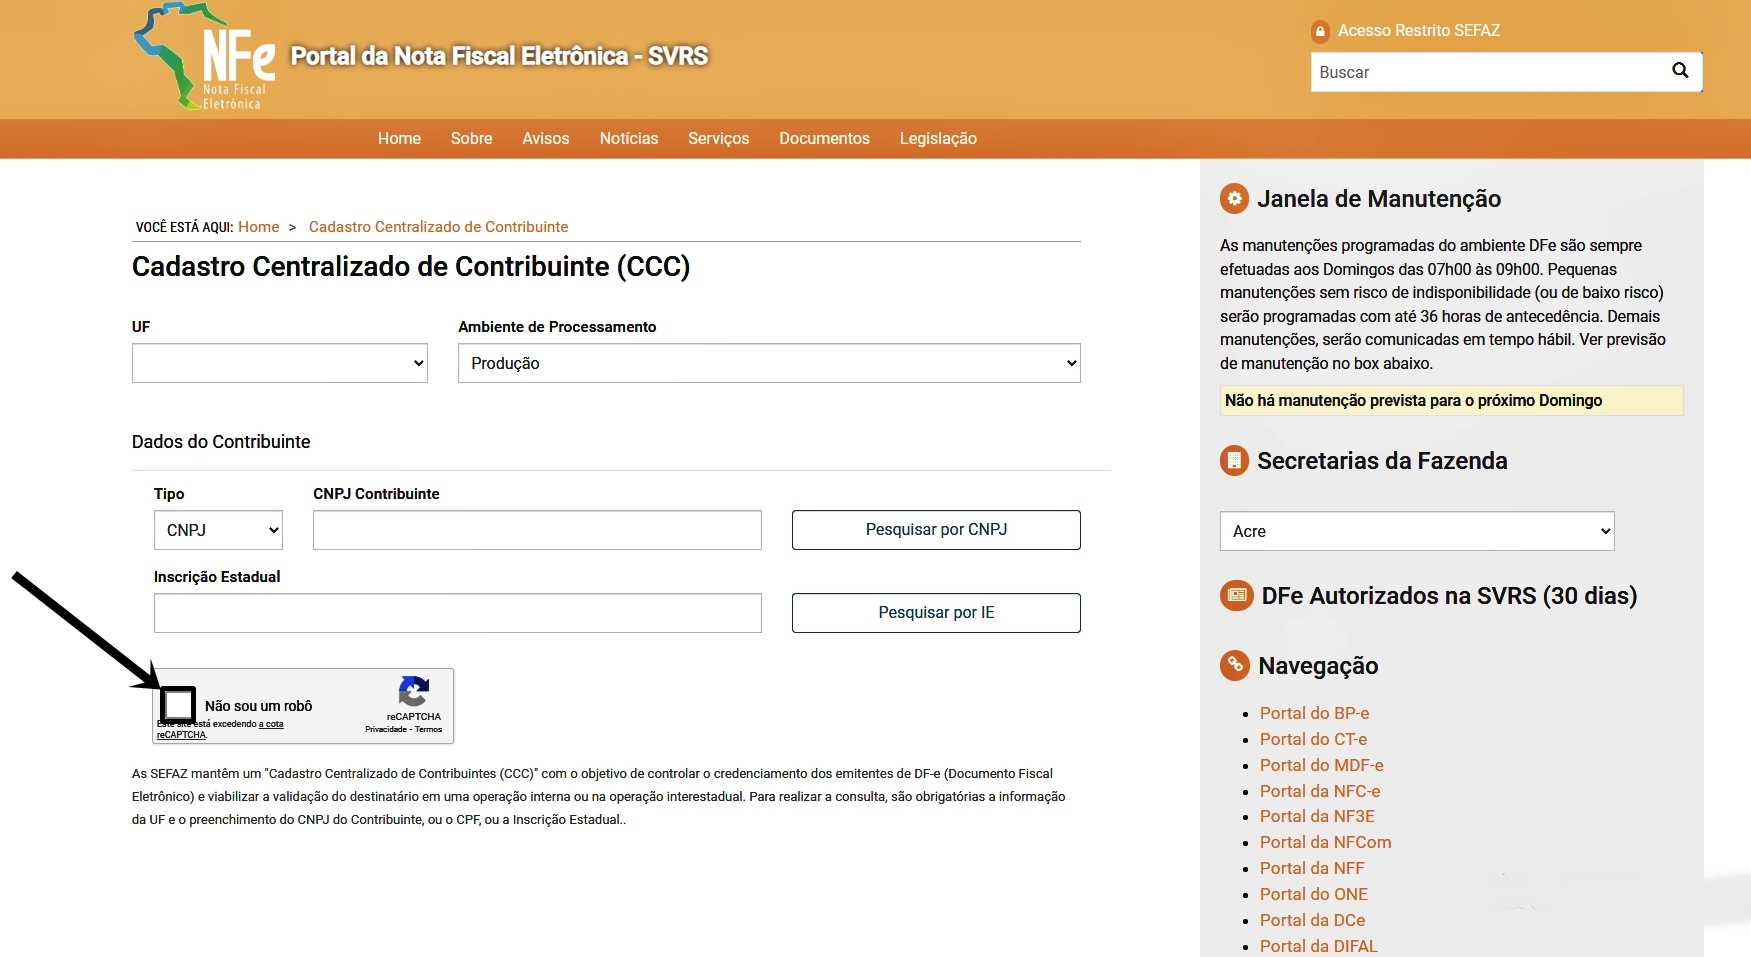Open the Tipo CNPJ dropdown
The image size is (1751, 957).
click(218, 530)
